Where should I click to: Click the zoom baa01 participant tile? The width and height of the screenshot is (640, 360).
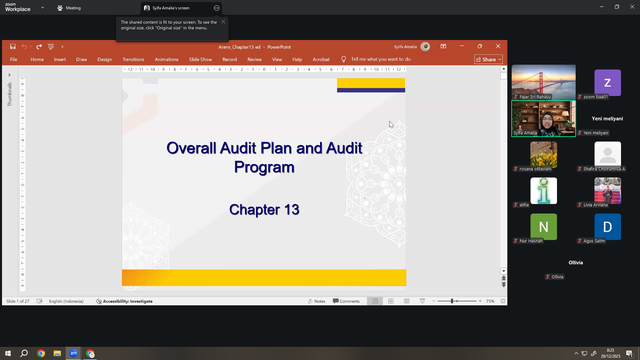click(x=607, y=83)
